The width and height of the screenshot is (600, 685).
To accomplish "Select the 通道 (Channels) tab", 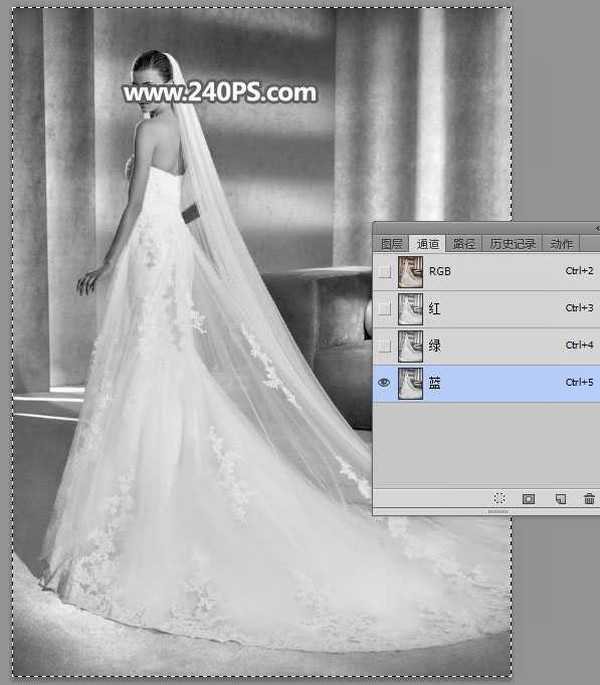I will pyautogui.click(x=428, y=243).
